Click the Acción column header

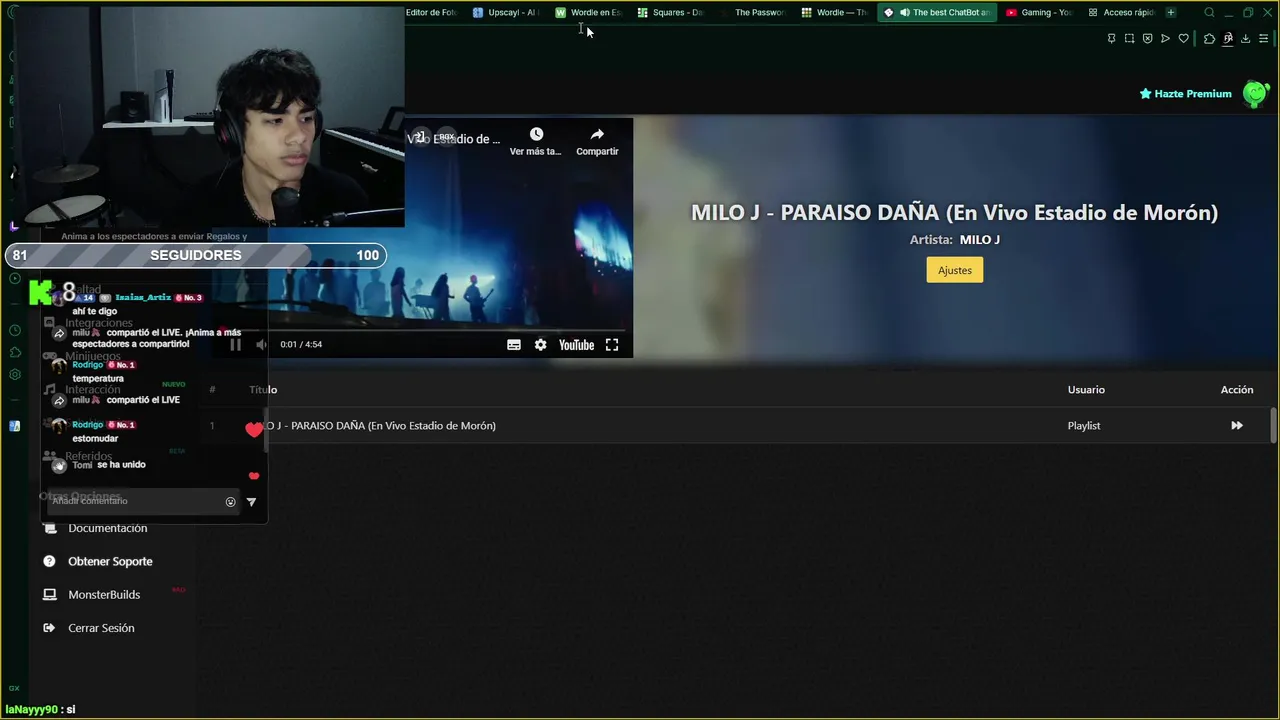coord(1237,390)
